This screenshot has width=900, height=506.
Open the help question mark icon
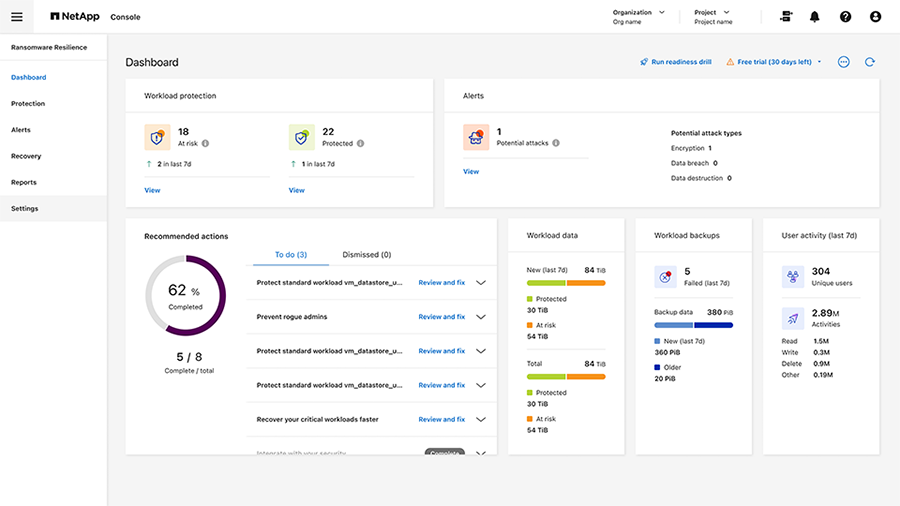click(x=845, y=17)
